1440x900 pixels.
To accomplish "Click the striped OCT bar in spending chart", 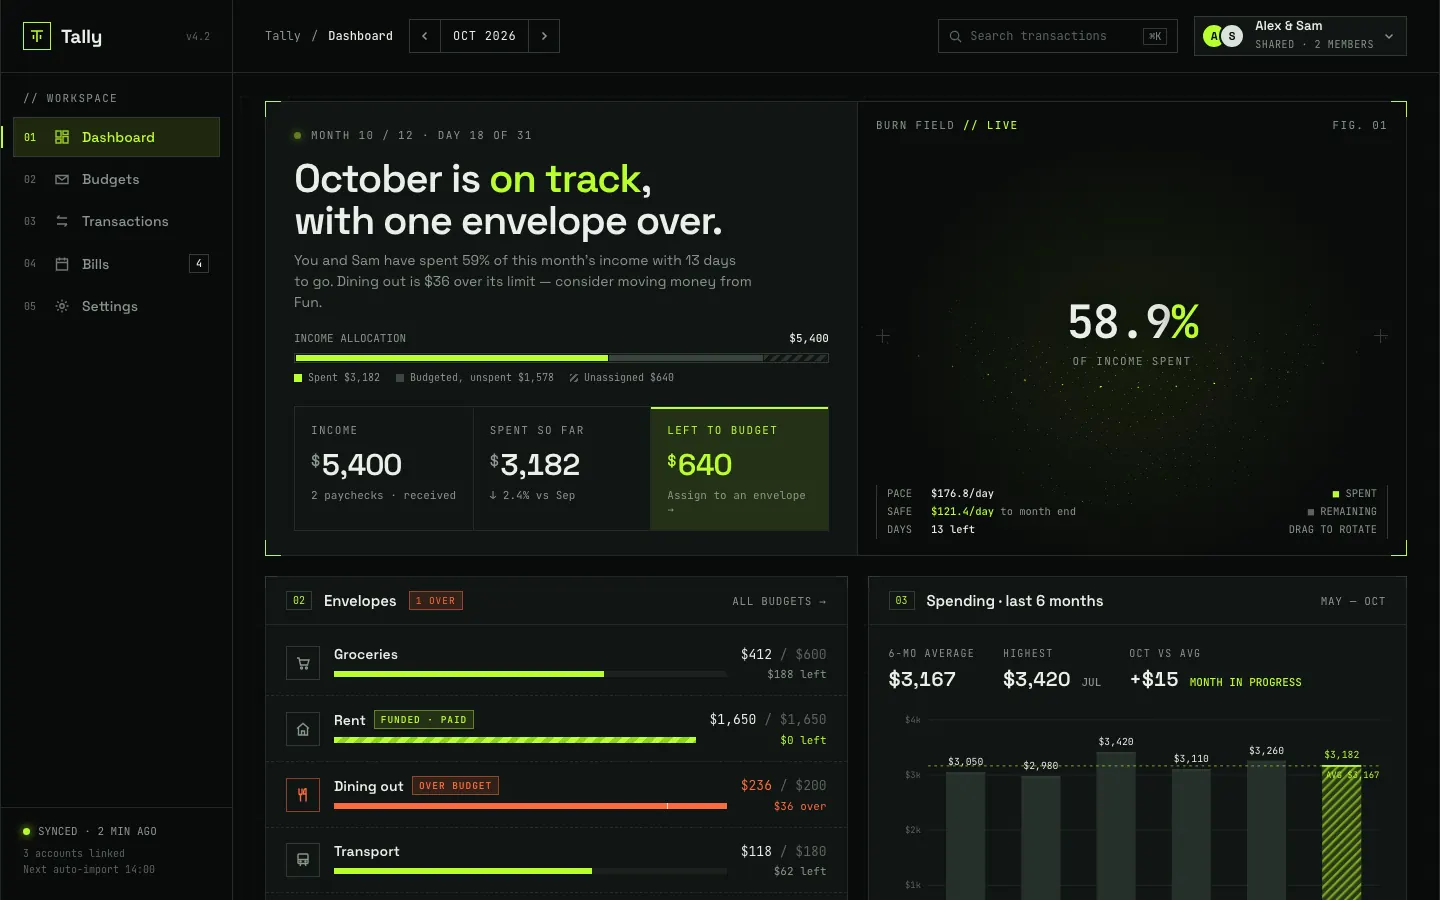I will pyautogui.click(x=1342, y=832).
